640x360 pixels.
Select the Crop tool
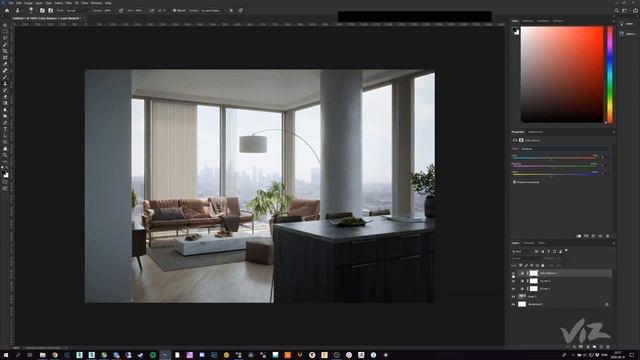[x=5, y=51]
